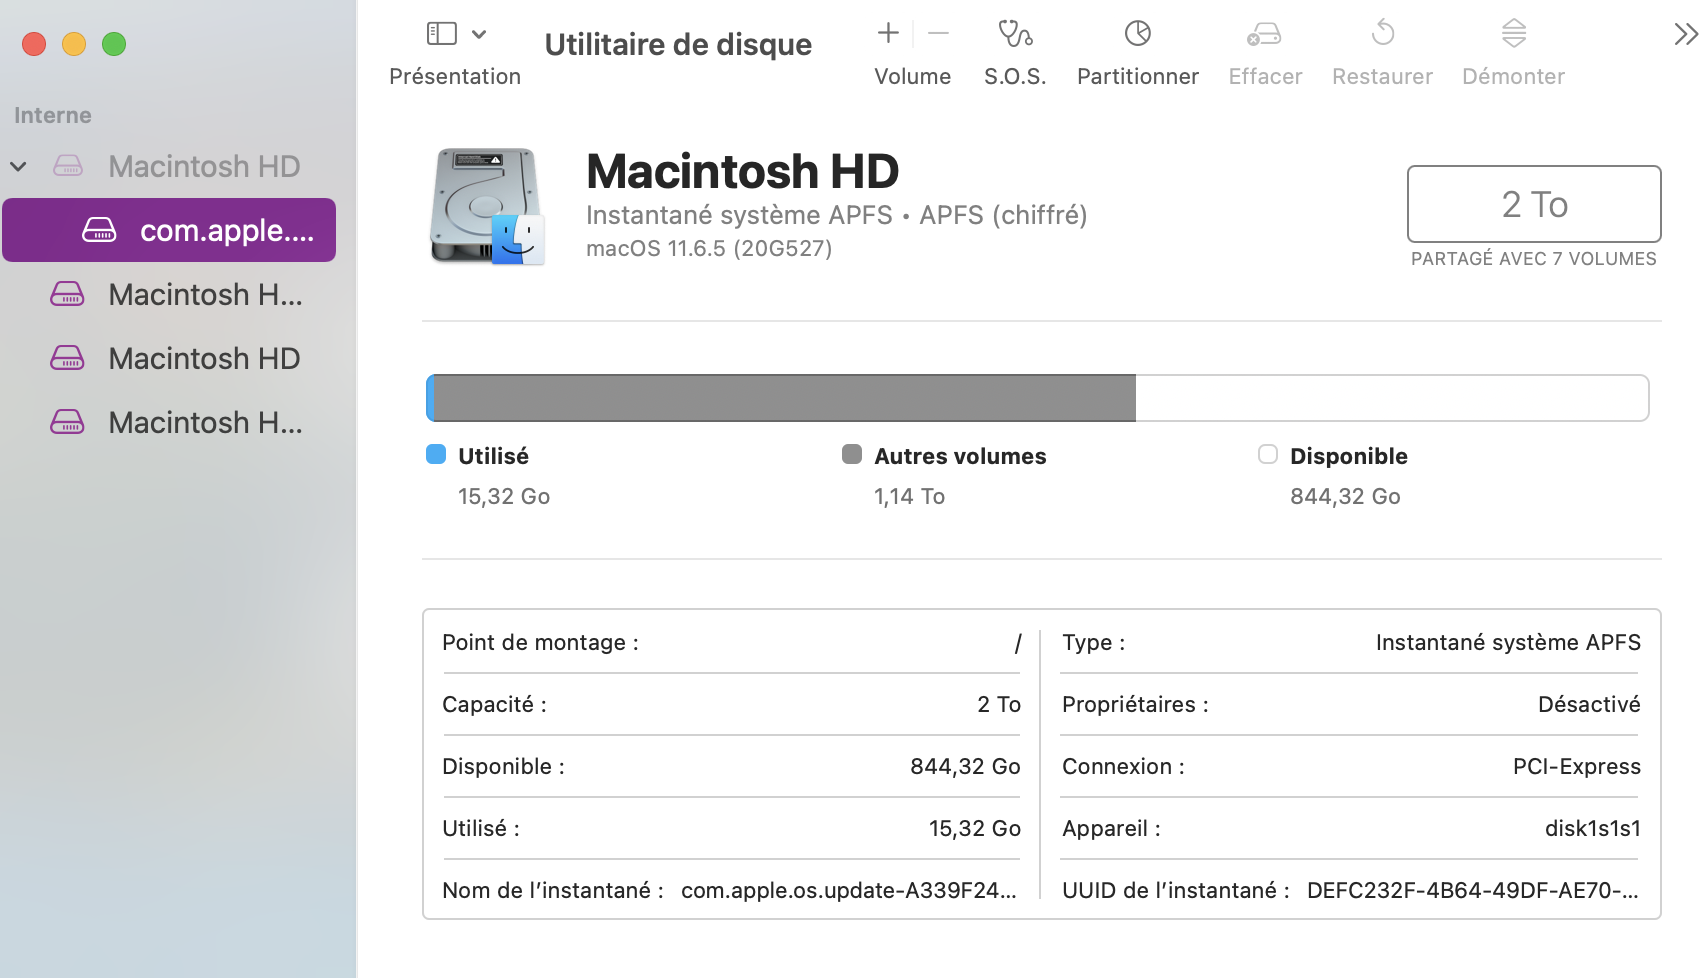
Task: Click the Macintosh HD volume heading
Action: (743, 171)
